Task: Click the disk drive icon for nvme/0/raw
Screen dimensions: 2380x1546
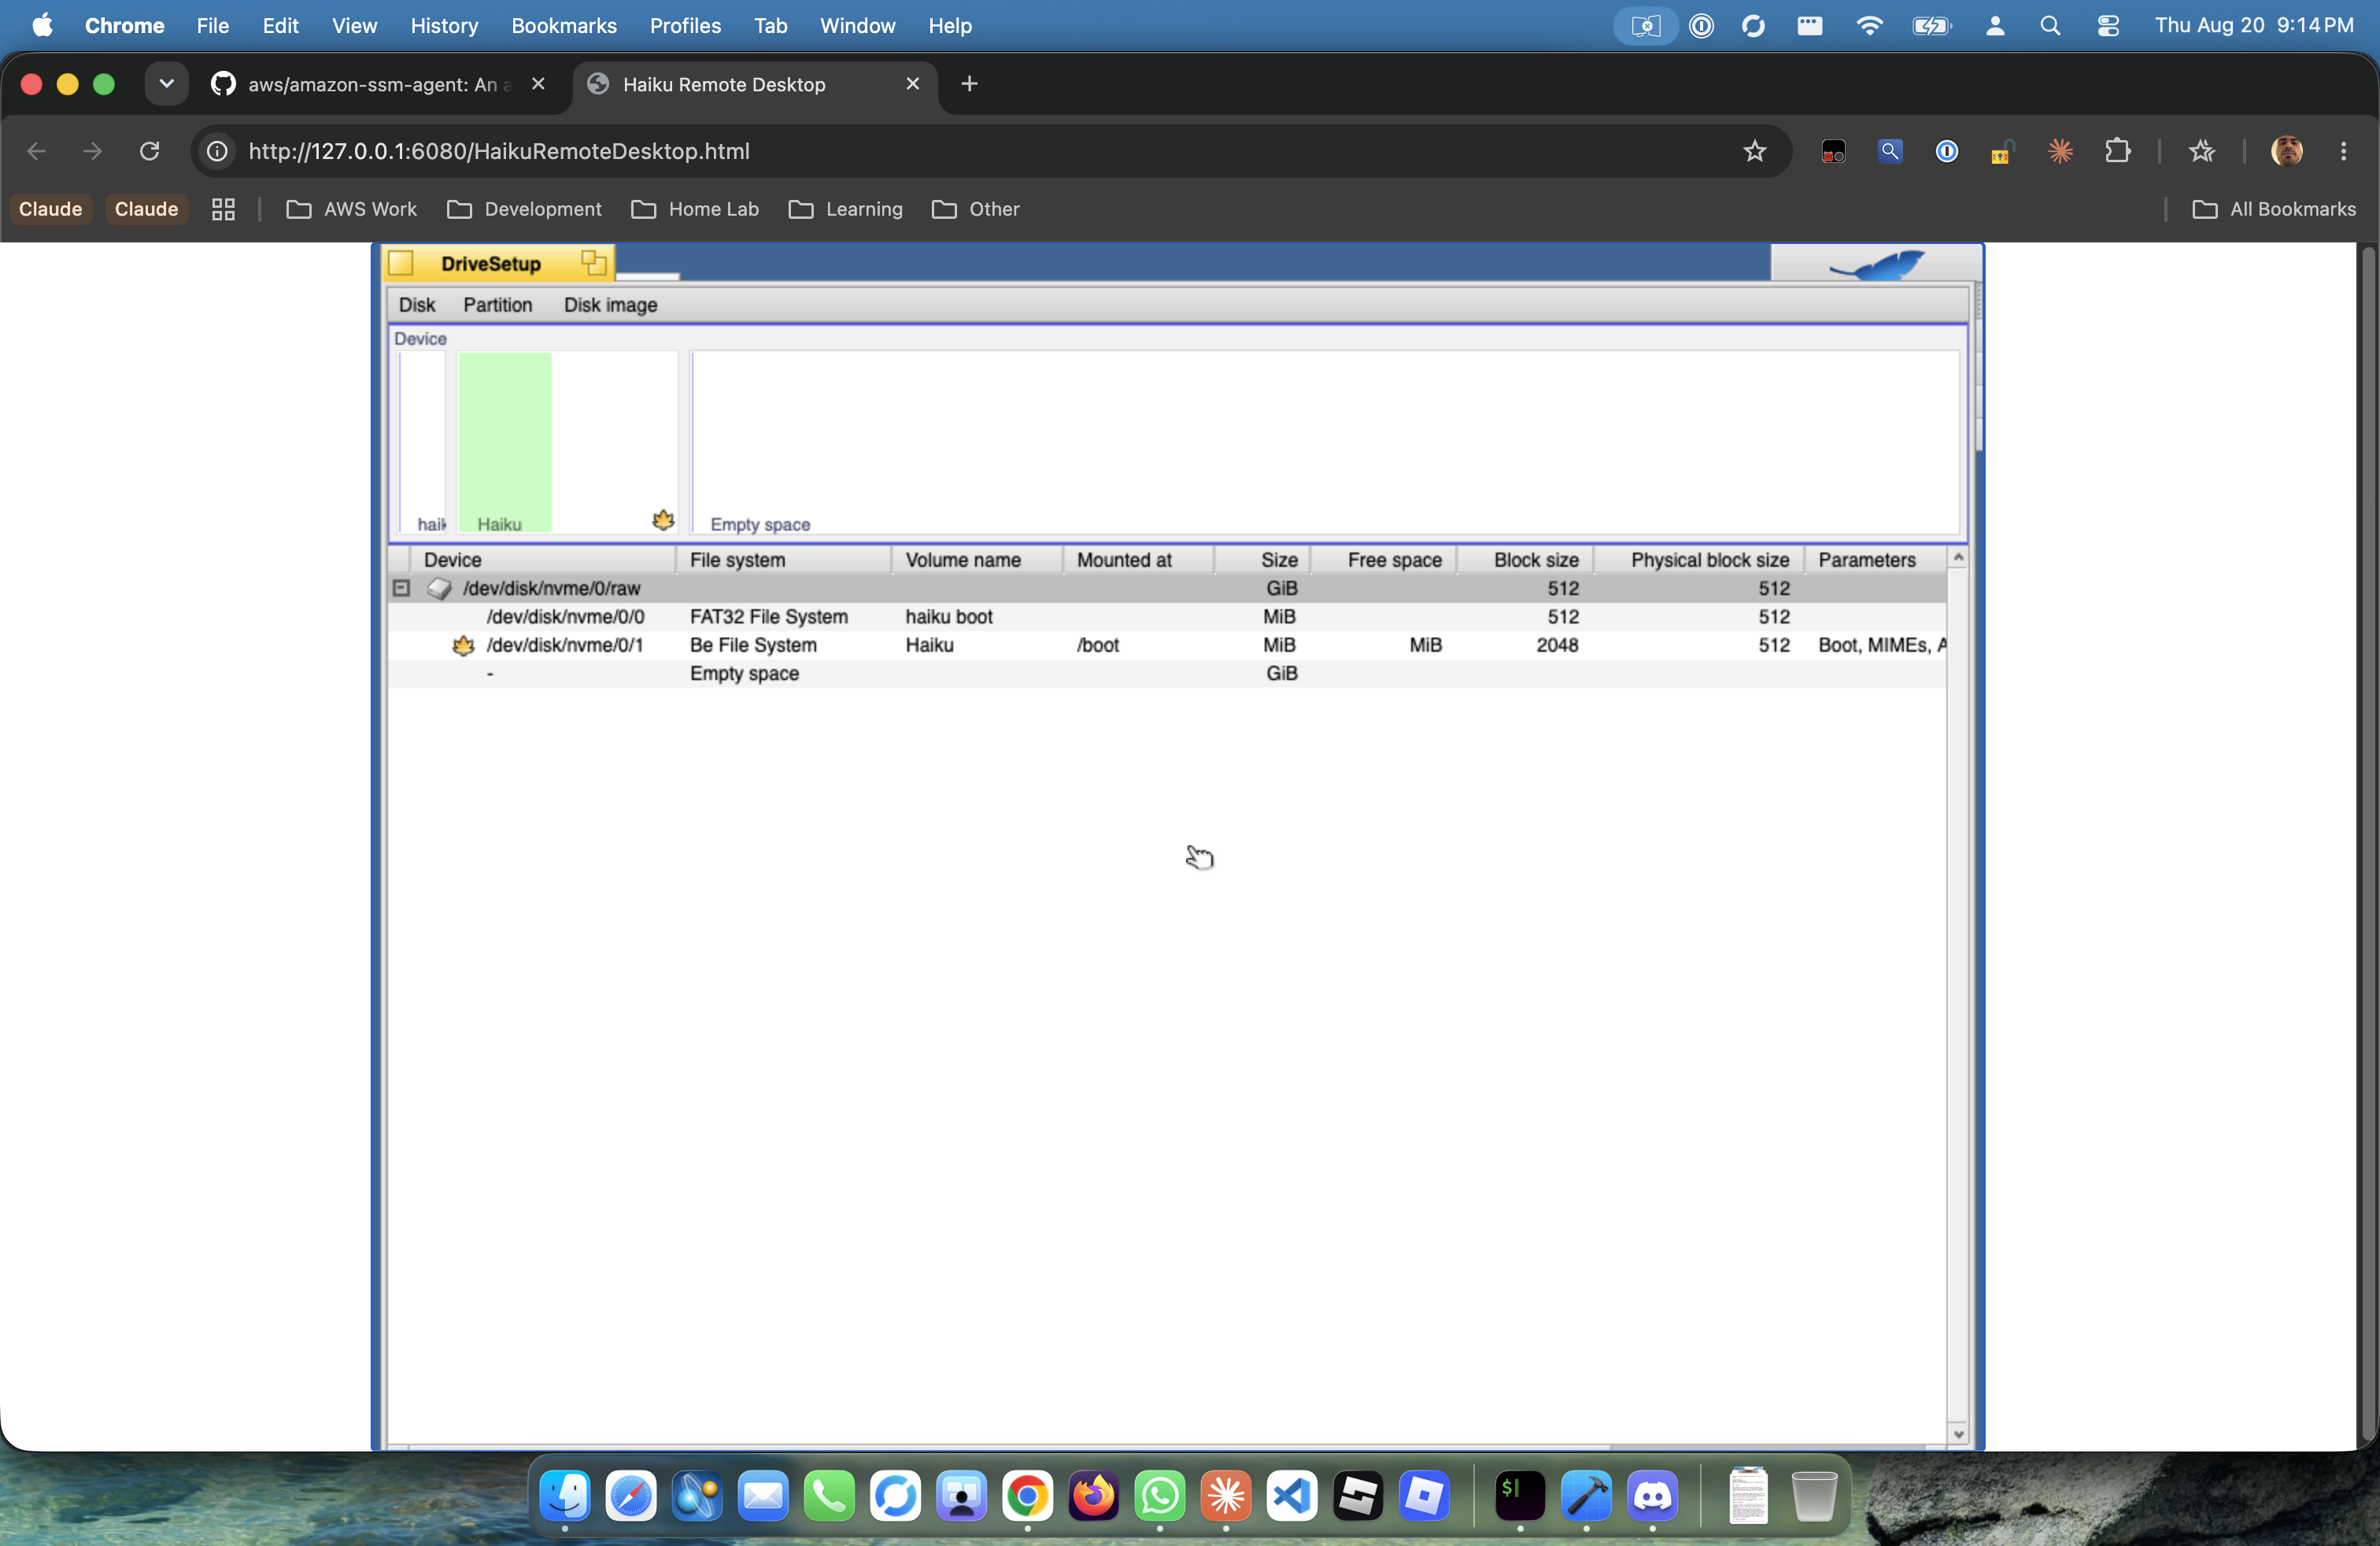Action: tap(439, 588)
